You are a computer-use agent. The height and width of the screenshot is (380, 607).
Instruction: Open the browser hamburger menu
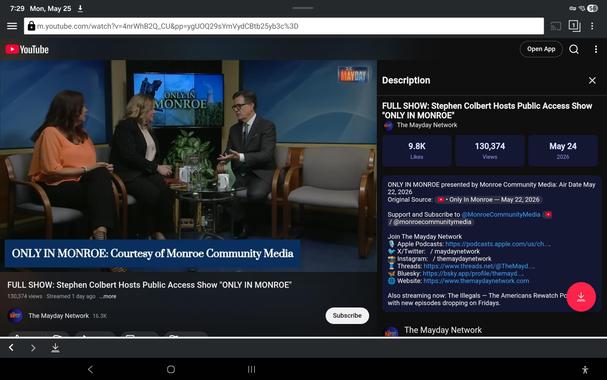click(12, 26)
